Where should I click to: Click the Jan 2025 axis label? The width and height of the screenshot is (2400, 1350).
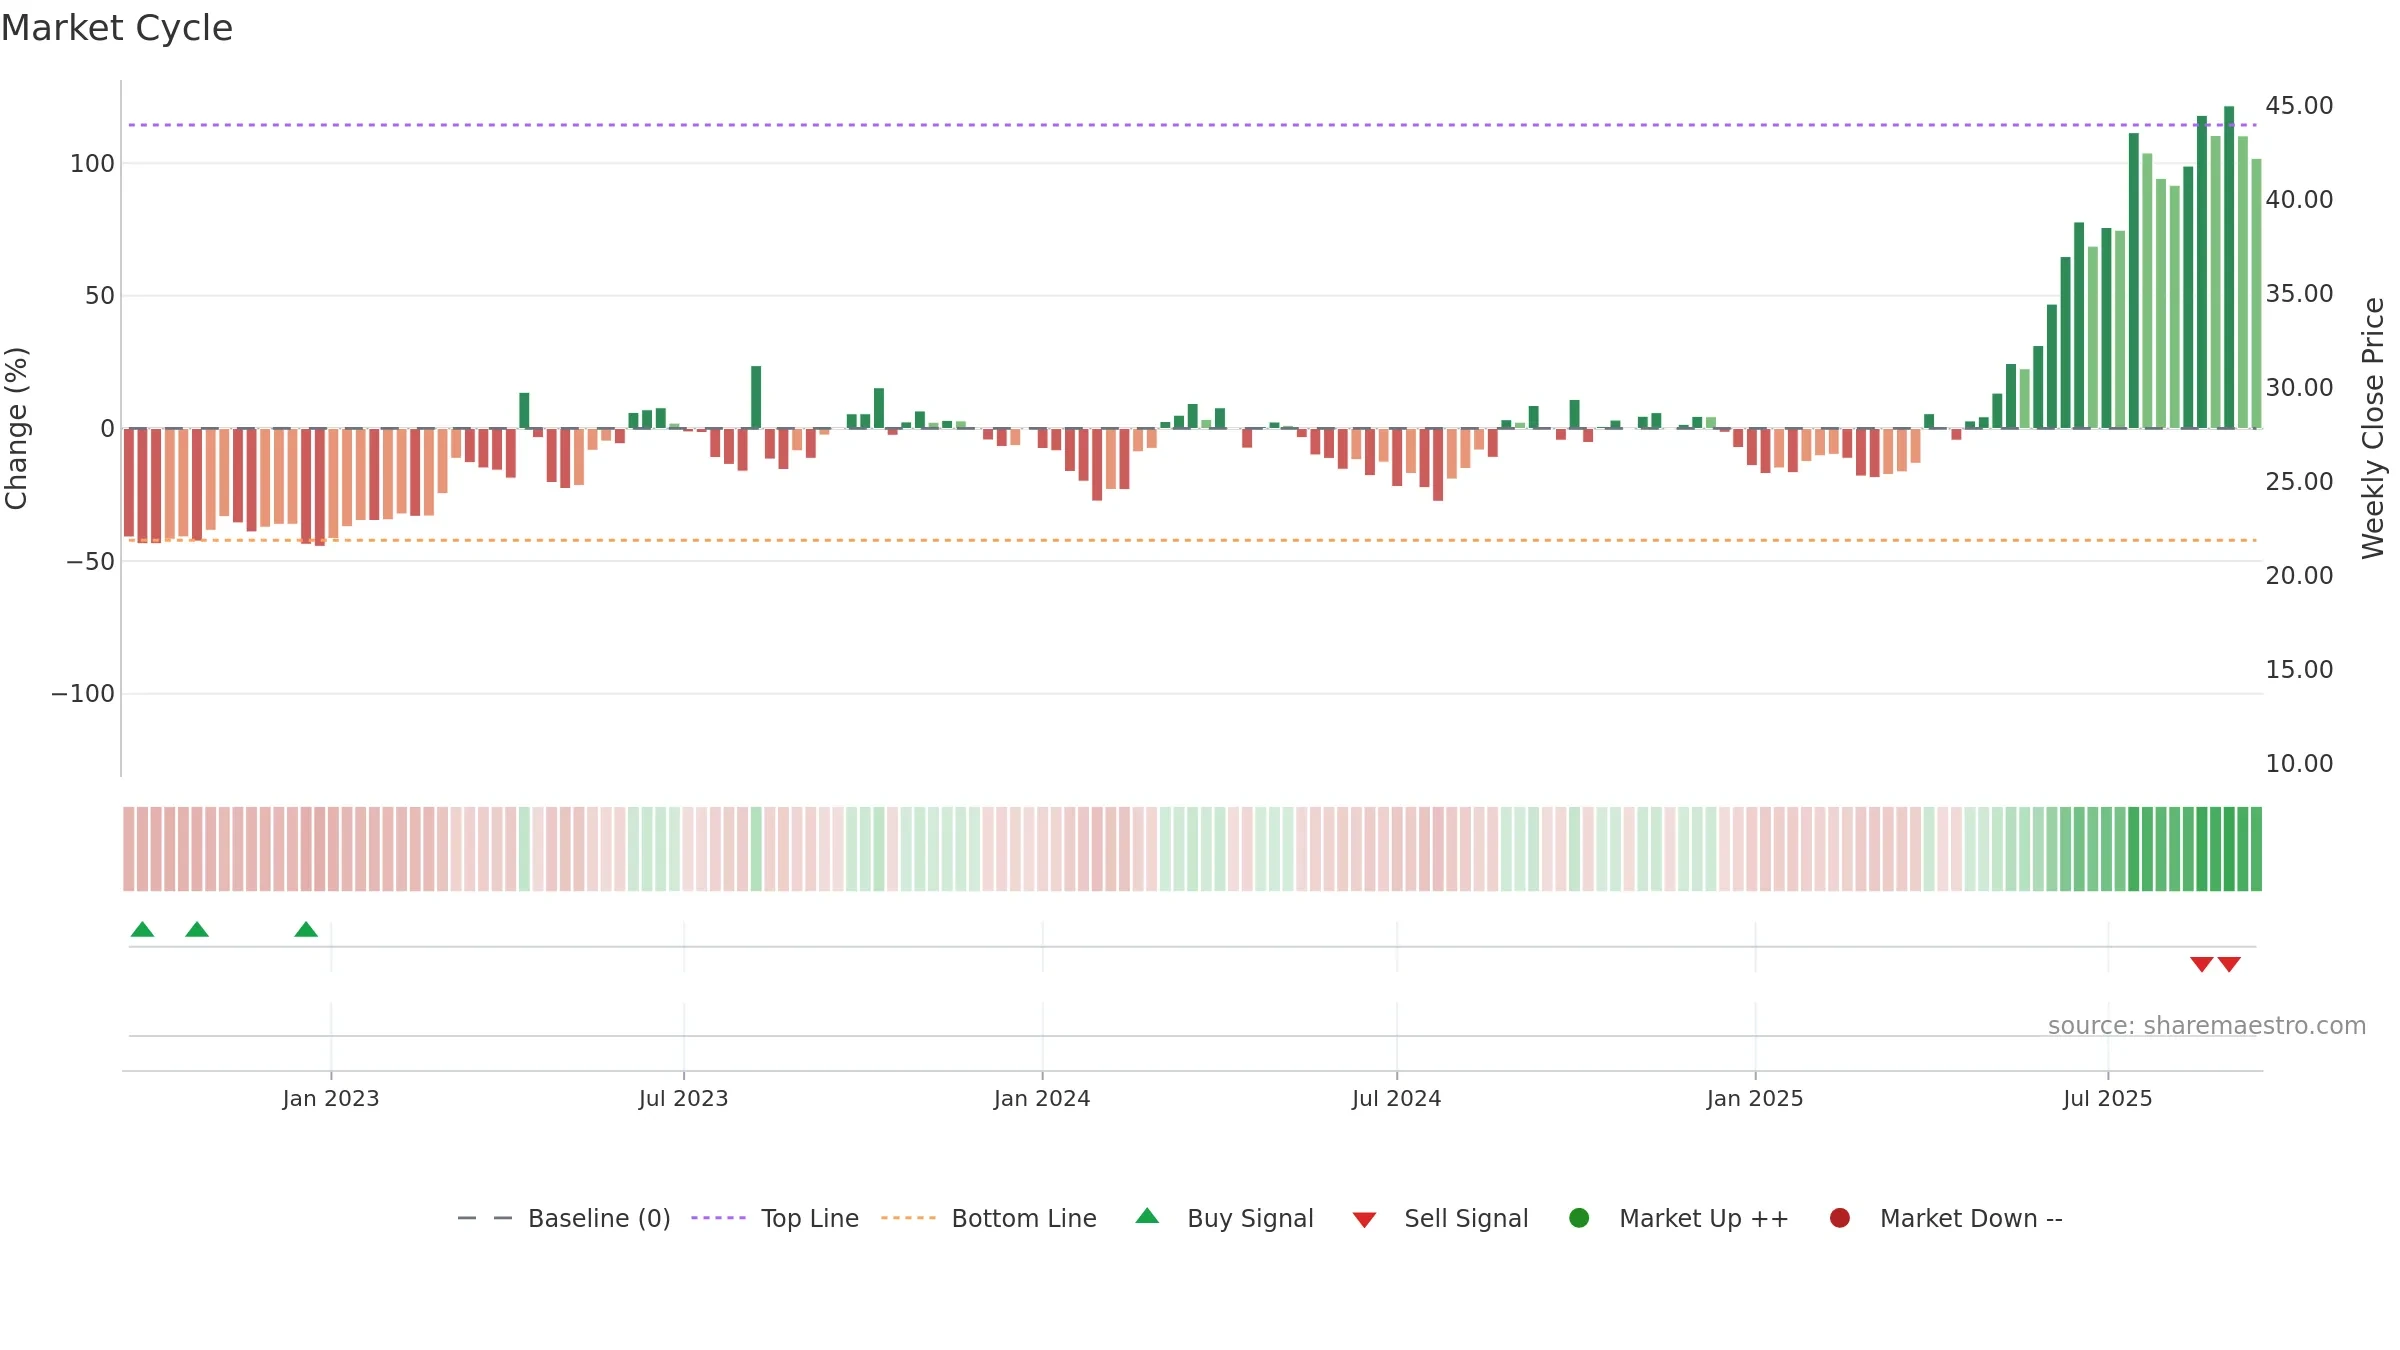[x=1755, y=1098]
